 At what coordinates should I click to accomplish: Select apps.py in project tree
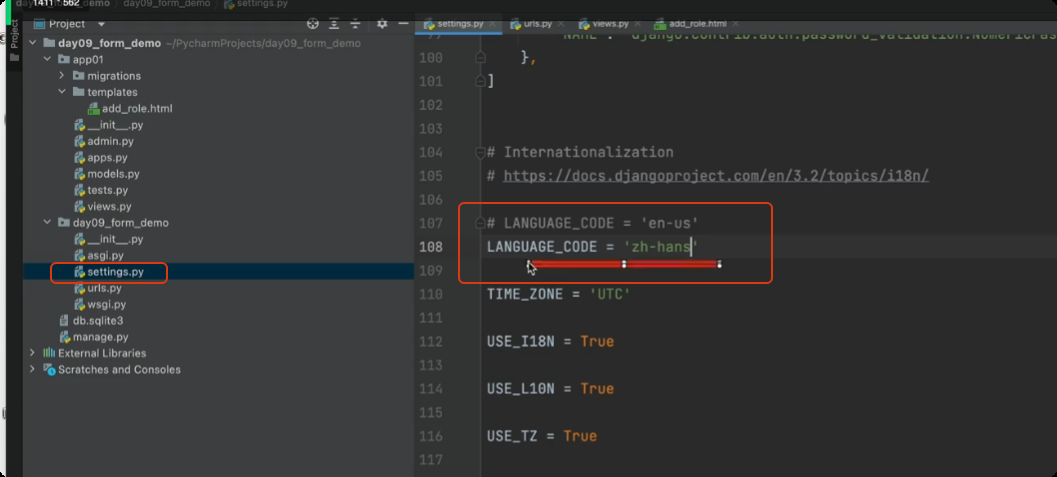(101, 158)
